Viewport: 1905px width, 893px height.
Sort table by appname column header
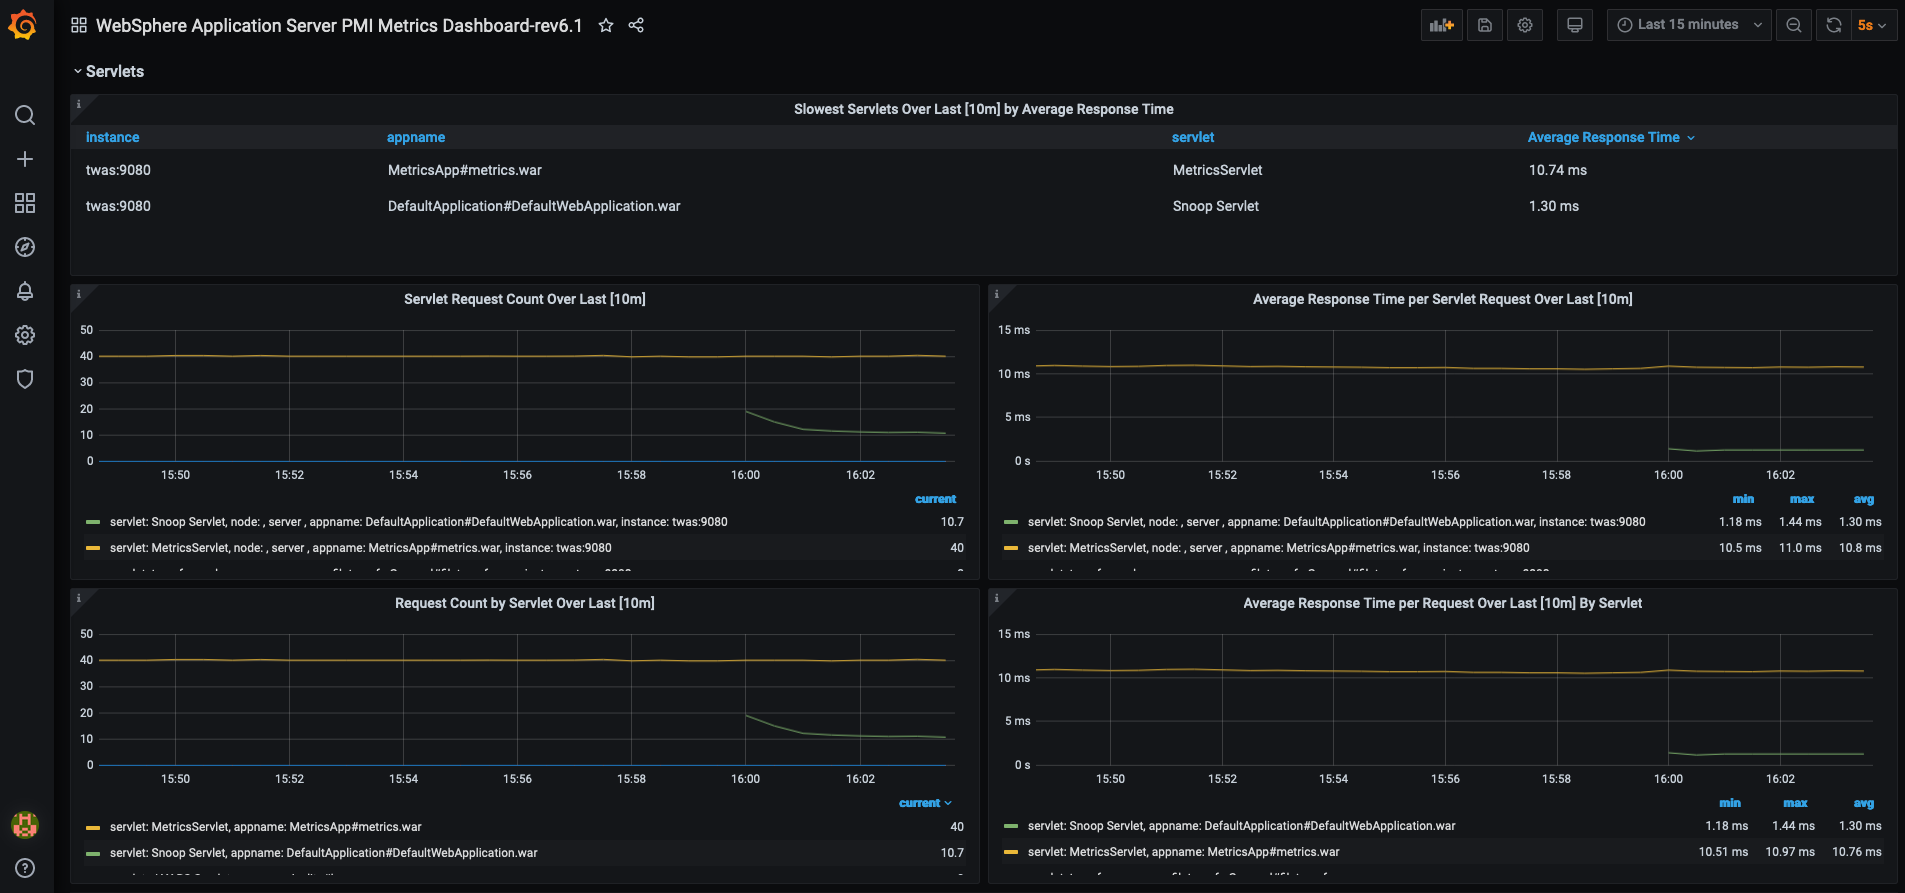(x=416, y=137)
